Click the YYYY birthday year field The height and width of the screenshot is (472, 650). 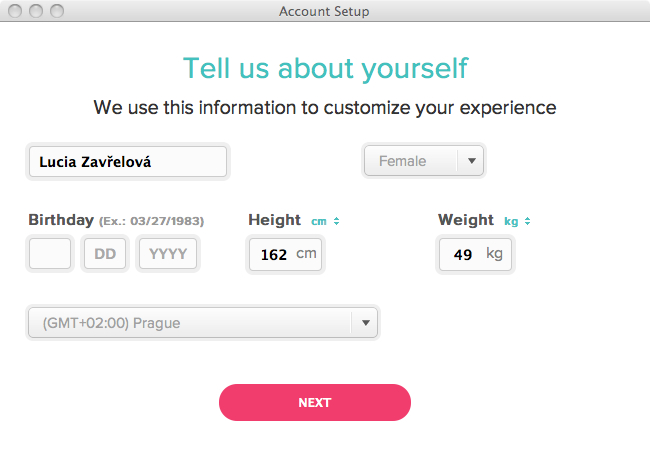coord(168,254)
